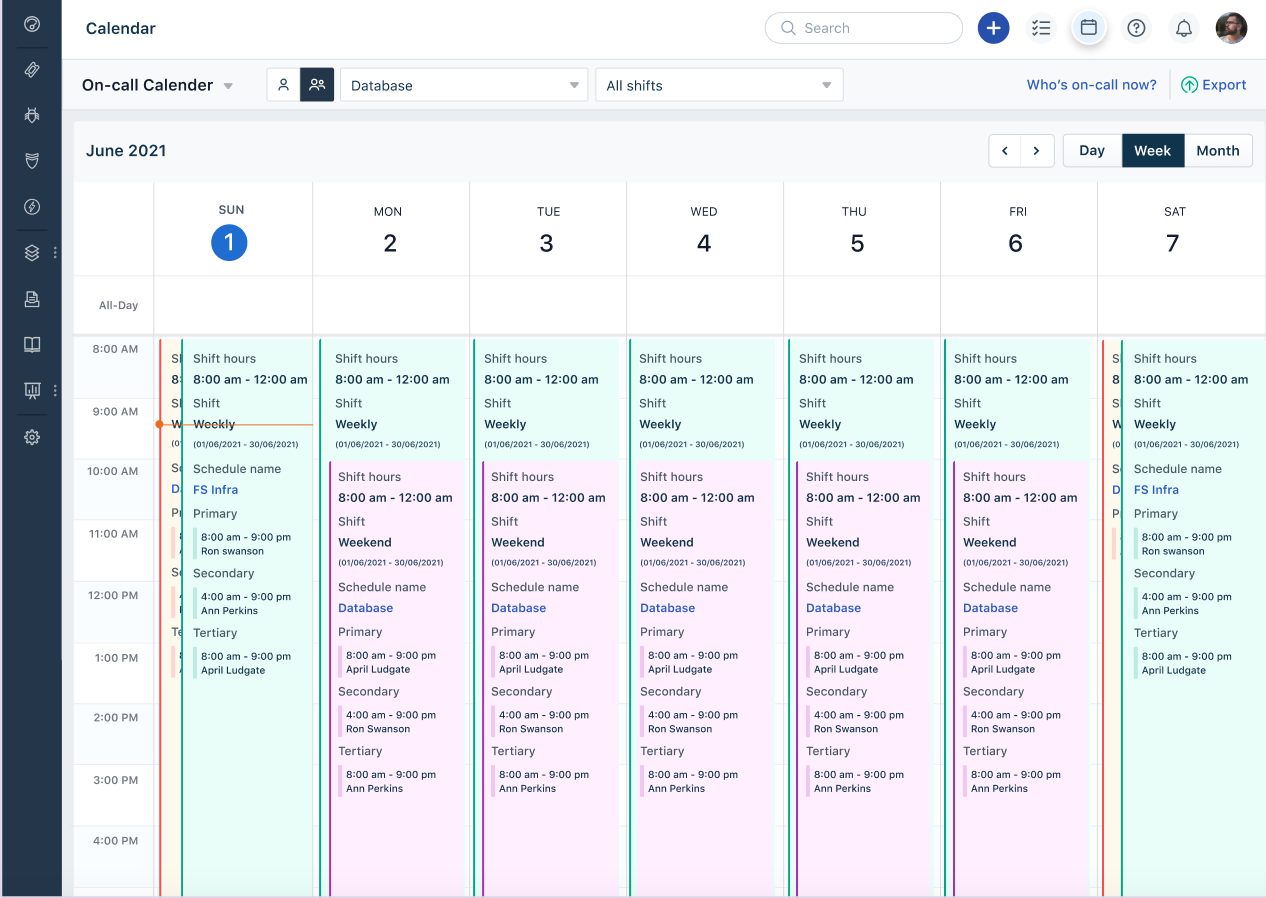Viewport: 1266px width, 898px height.
Task: Open the settings gear icon
Action: coord(32,437)
